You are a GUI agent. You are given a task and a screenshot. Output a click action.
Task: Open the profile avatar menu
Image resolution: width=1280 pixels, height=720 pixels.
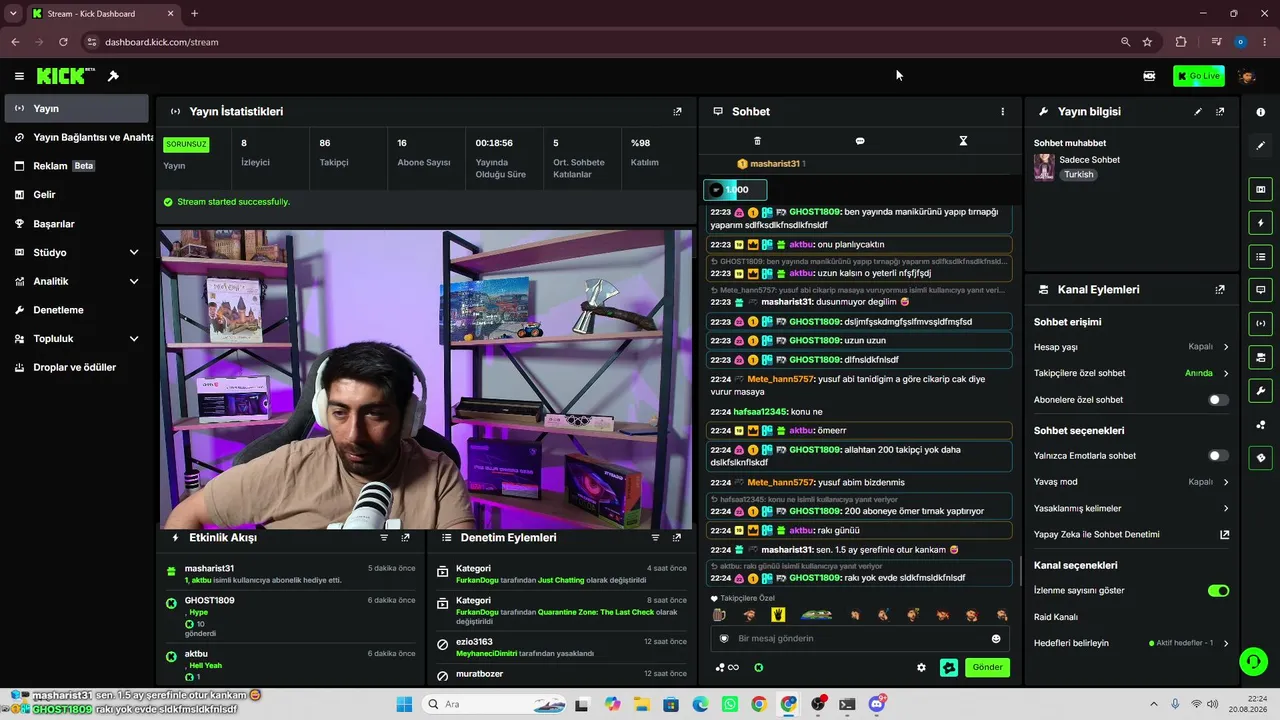(1246, 76)
